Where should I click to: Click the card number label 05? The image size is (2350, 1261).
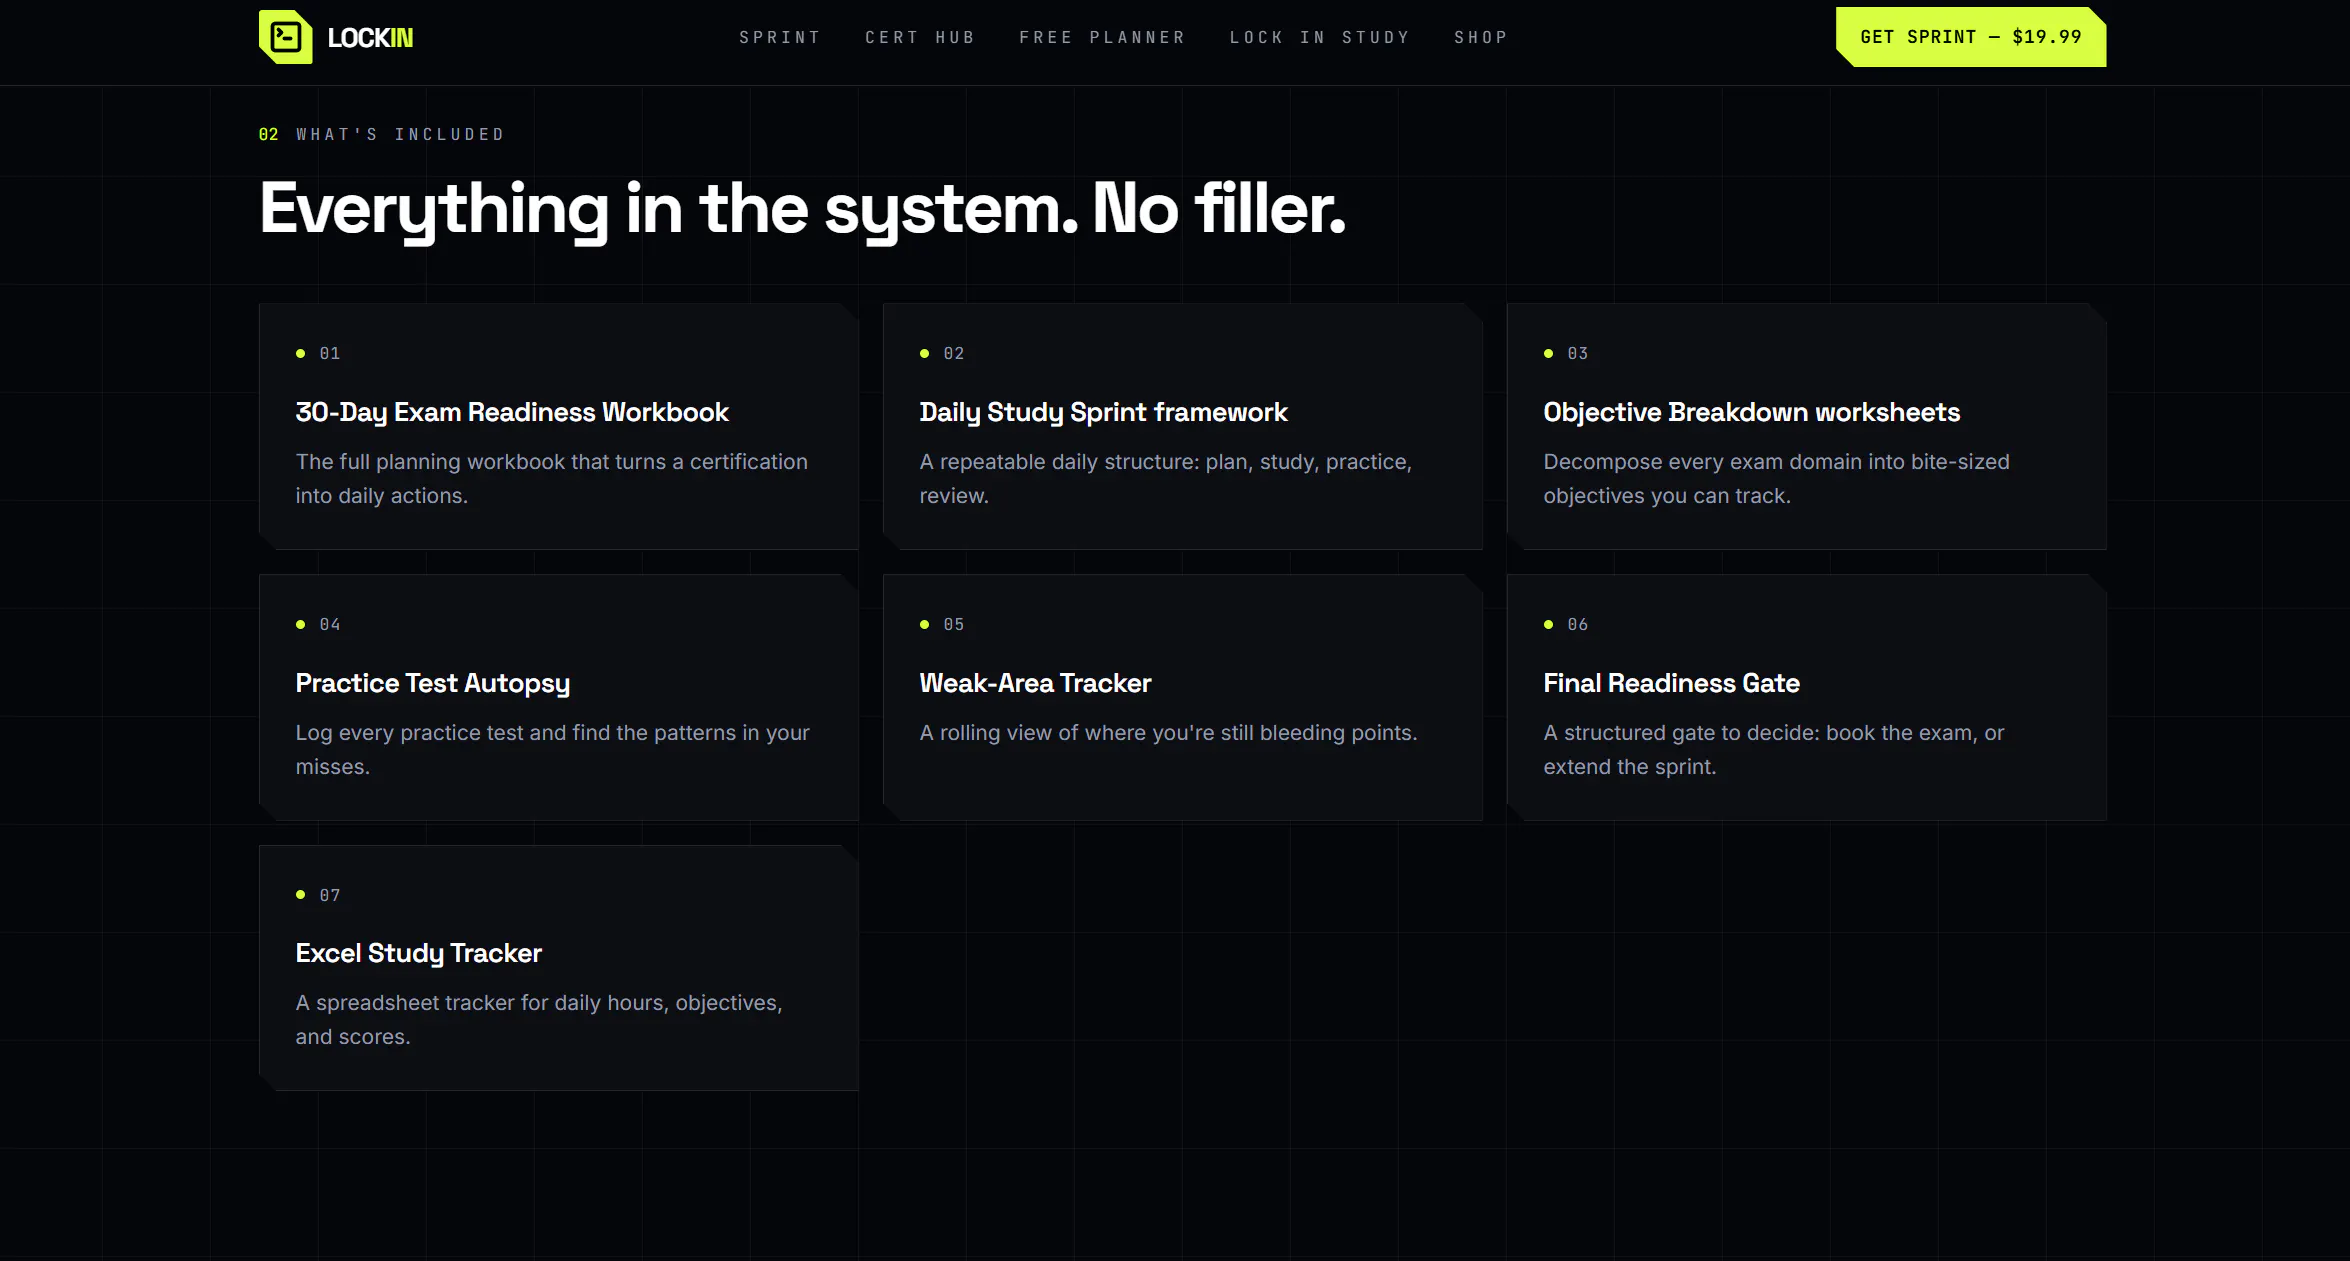point(954,624)
